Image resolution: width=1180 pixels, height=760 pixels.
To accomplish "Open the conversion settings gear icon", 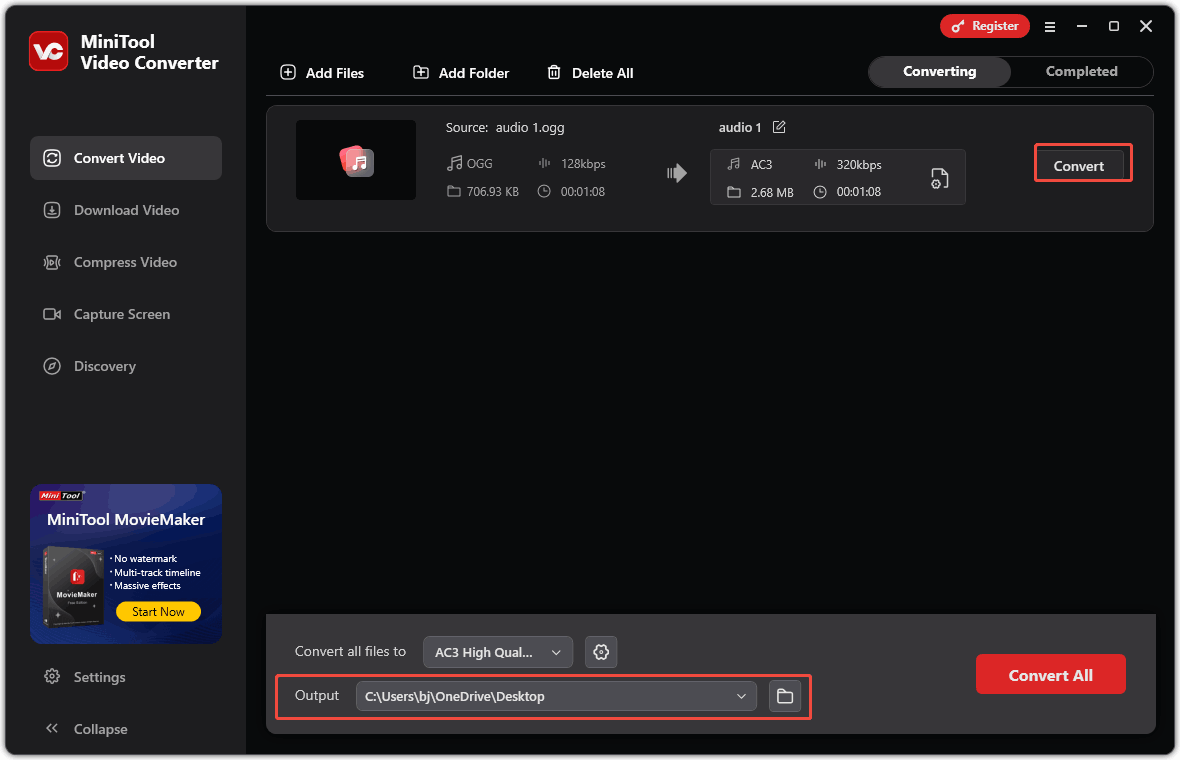I will tap(601, 652).
